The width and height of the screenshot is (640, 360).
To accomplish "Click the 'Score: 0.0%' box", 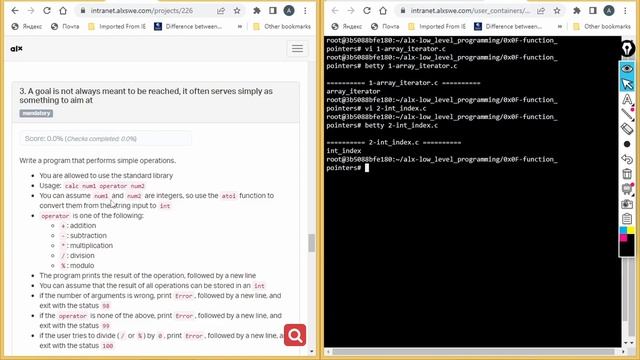I will coord(105,139).
